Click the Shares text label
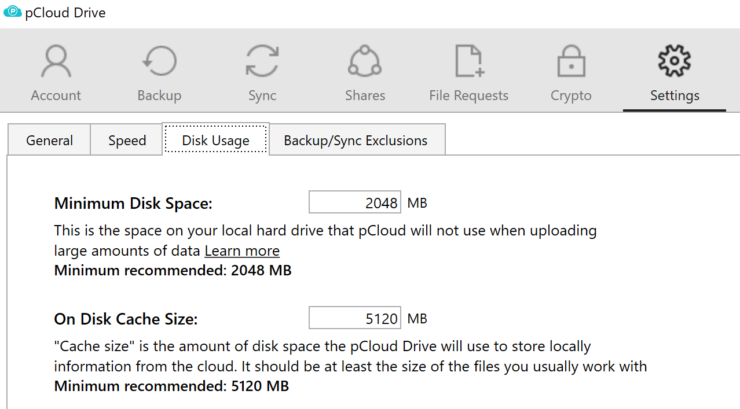 pos(365,95)
